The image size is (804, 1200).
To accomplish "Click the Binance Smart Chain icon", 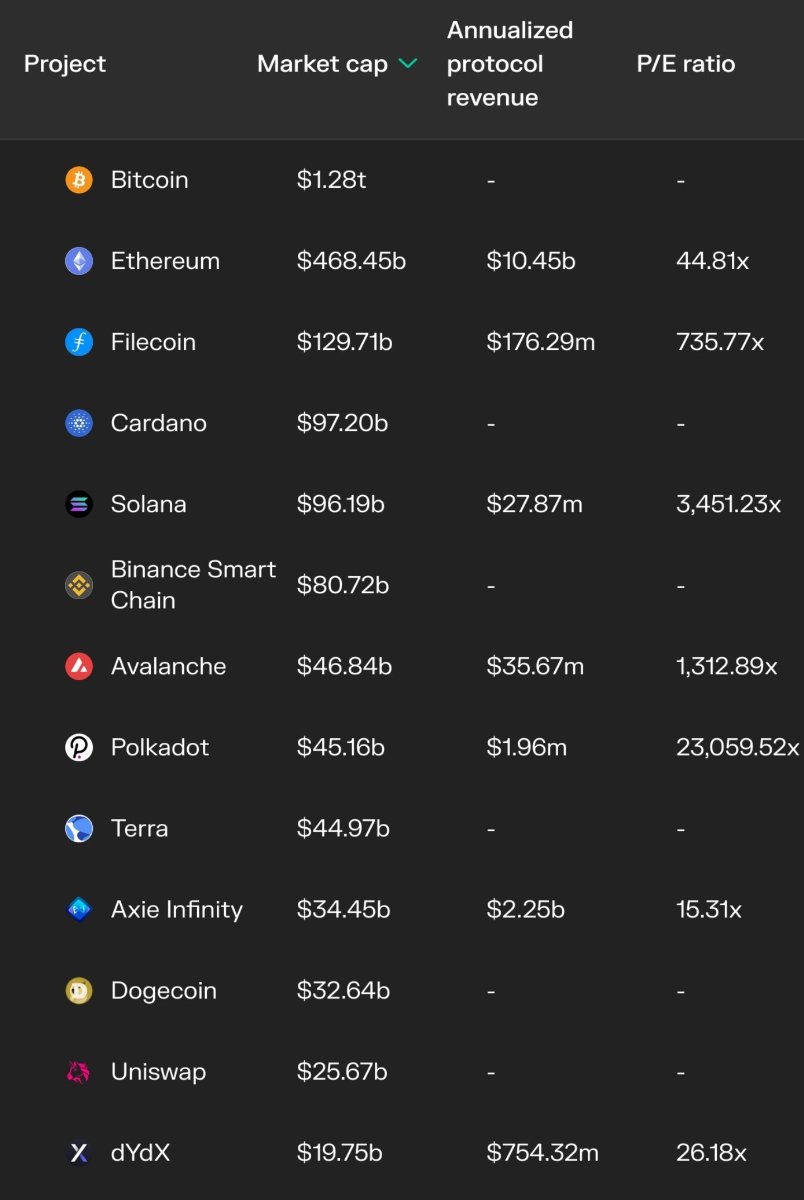I will click(x=79, y=585).
